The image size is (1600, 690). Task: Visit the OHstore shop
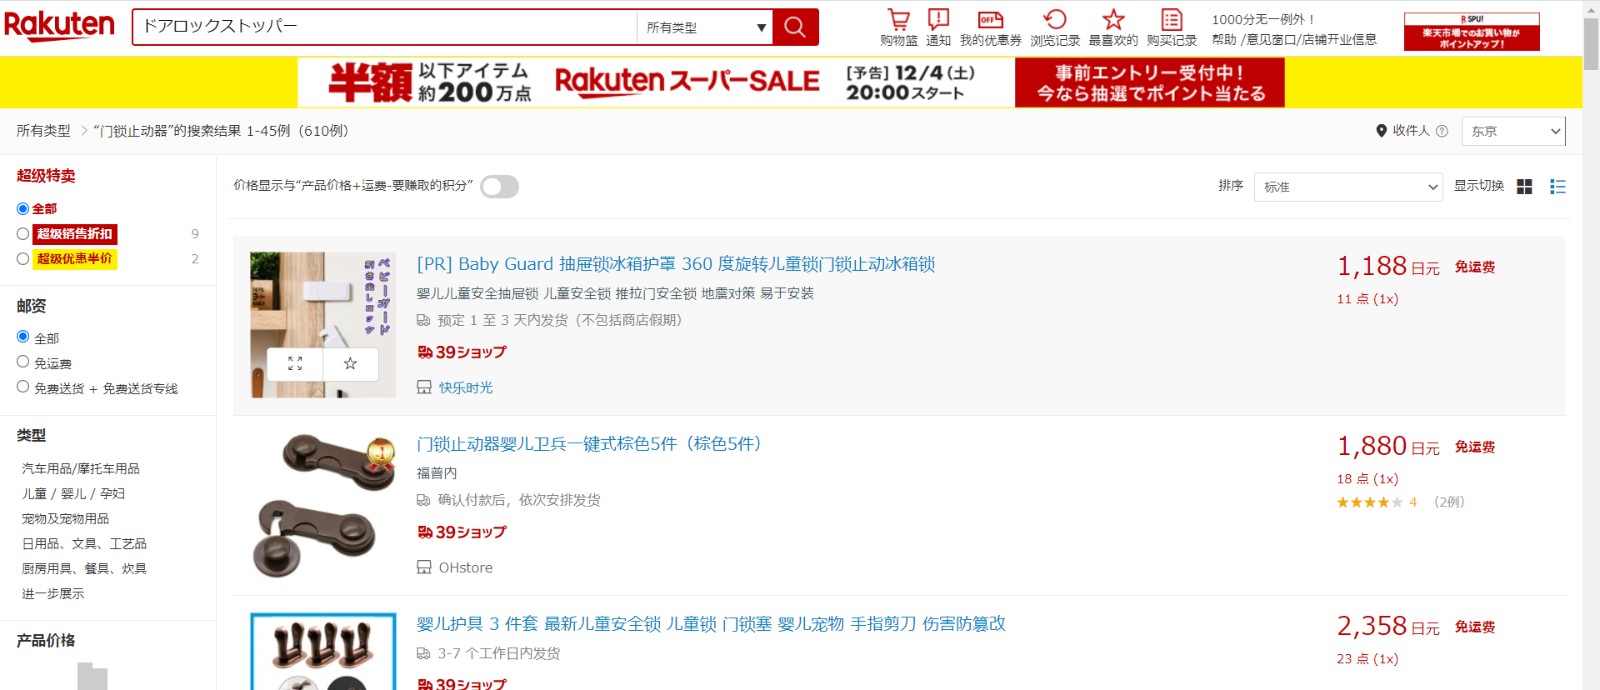(x=466, y=568)
